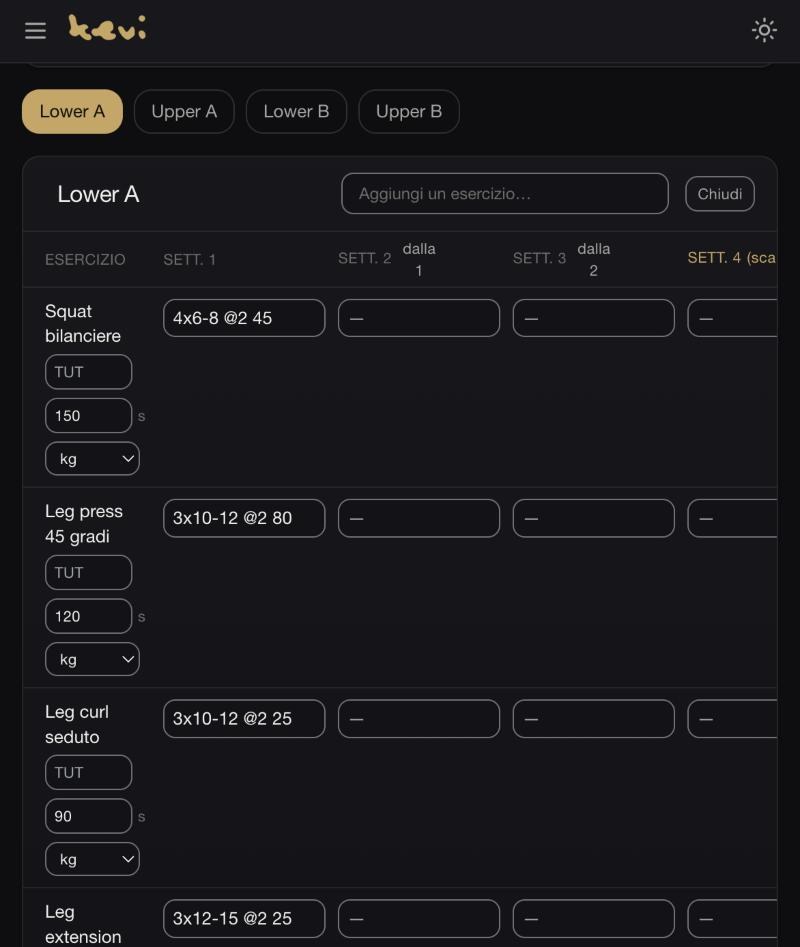Click Squat bilanciere Sett. 3 cell
The width and height of the screenshot is (800, 947).
pos(594,318)
